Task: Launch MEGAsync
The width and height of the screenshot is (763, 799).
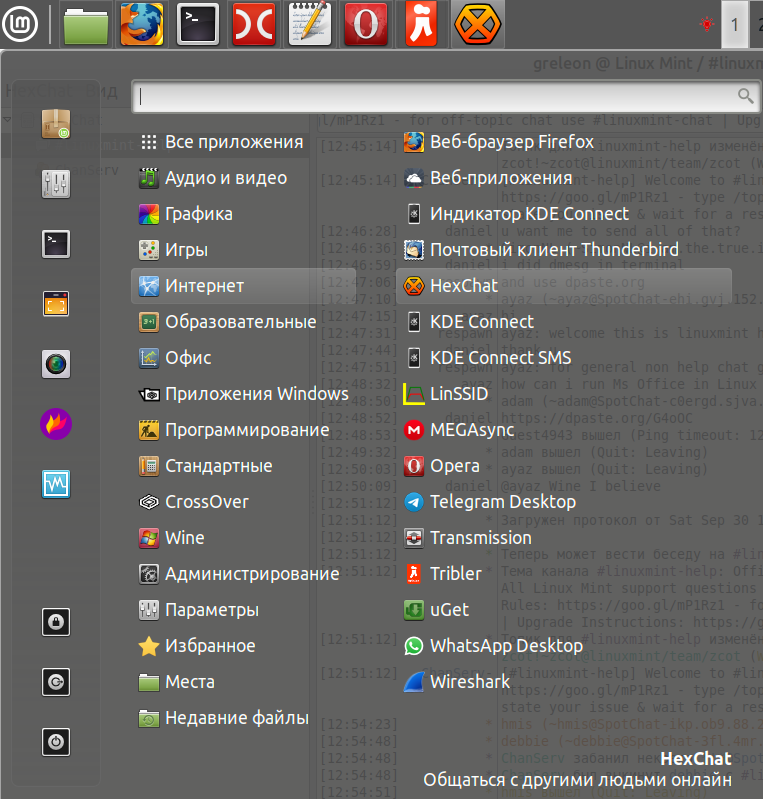Action: click(x=564, y=430)
